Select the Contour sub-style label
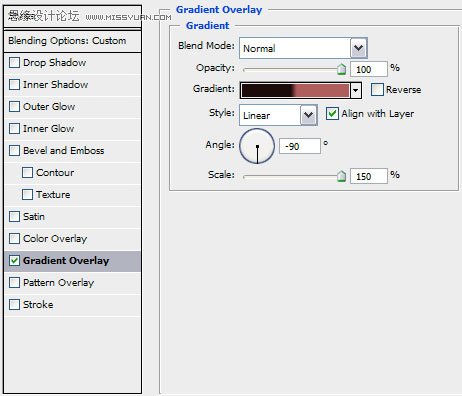Screen dimensions: 462x396 (x=55, y=172)
